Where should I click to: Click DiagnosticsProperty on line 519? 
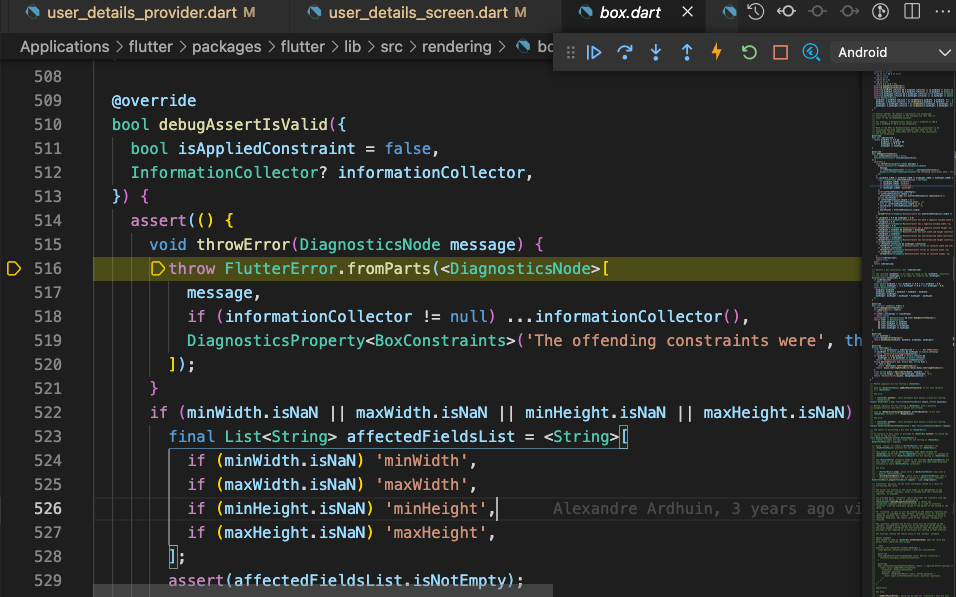tap(276, 340)
